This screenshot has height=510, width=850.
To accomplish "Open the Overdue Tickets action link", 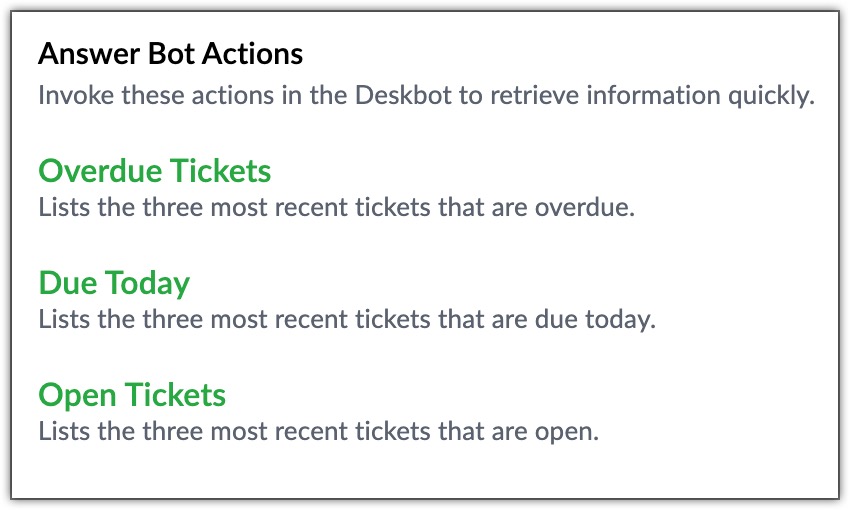I will click(154, 171).
